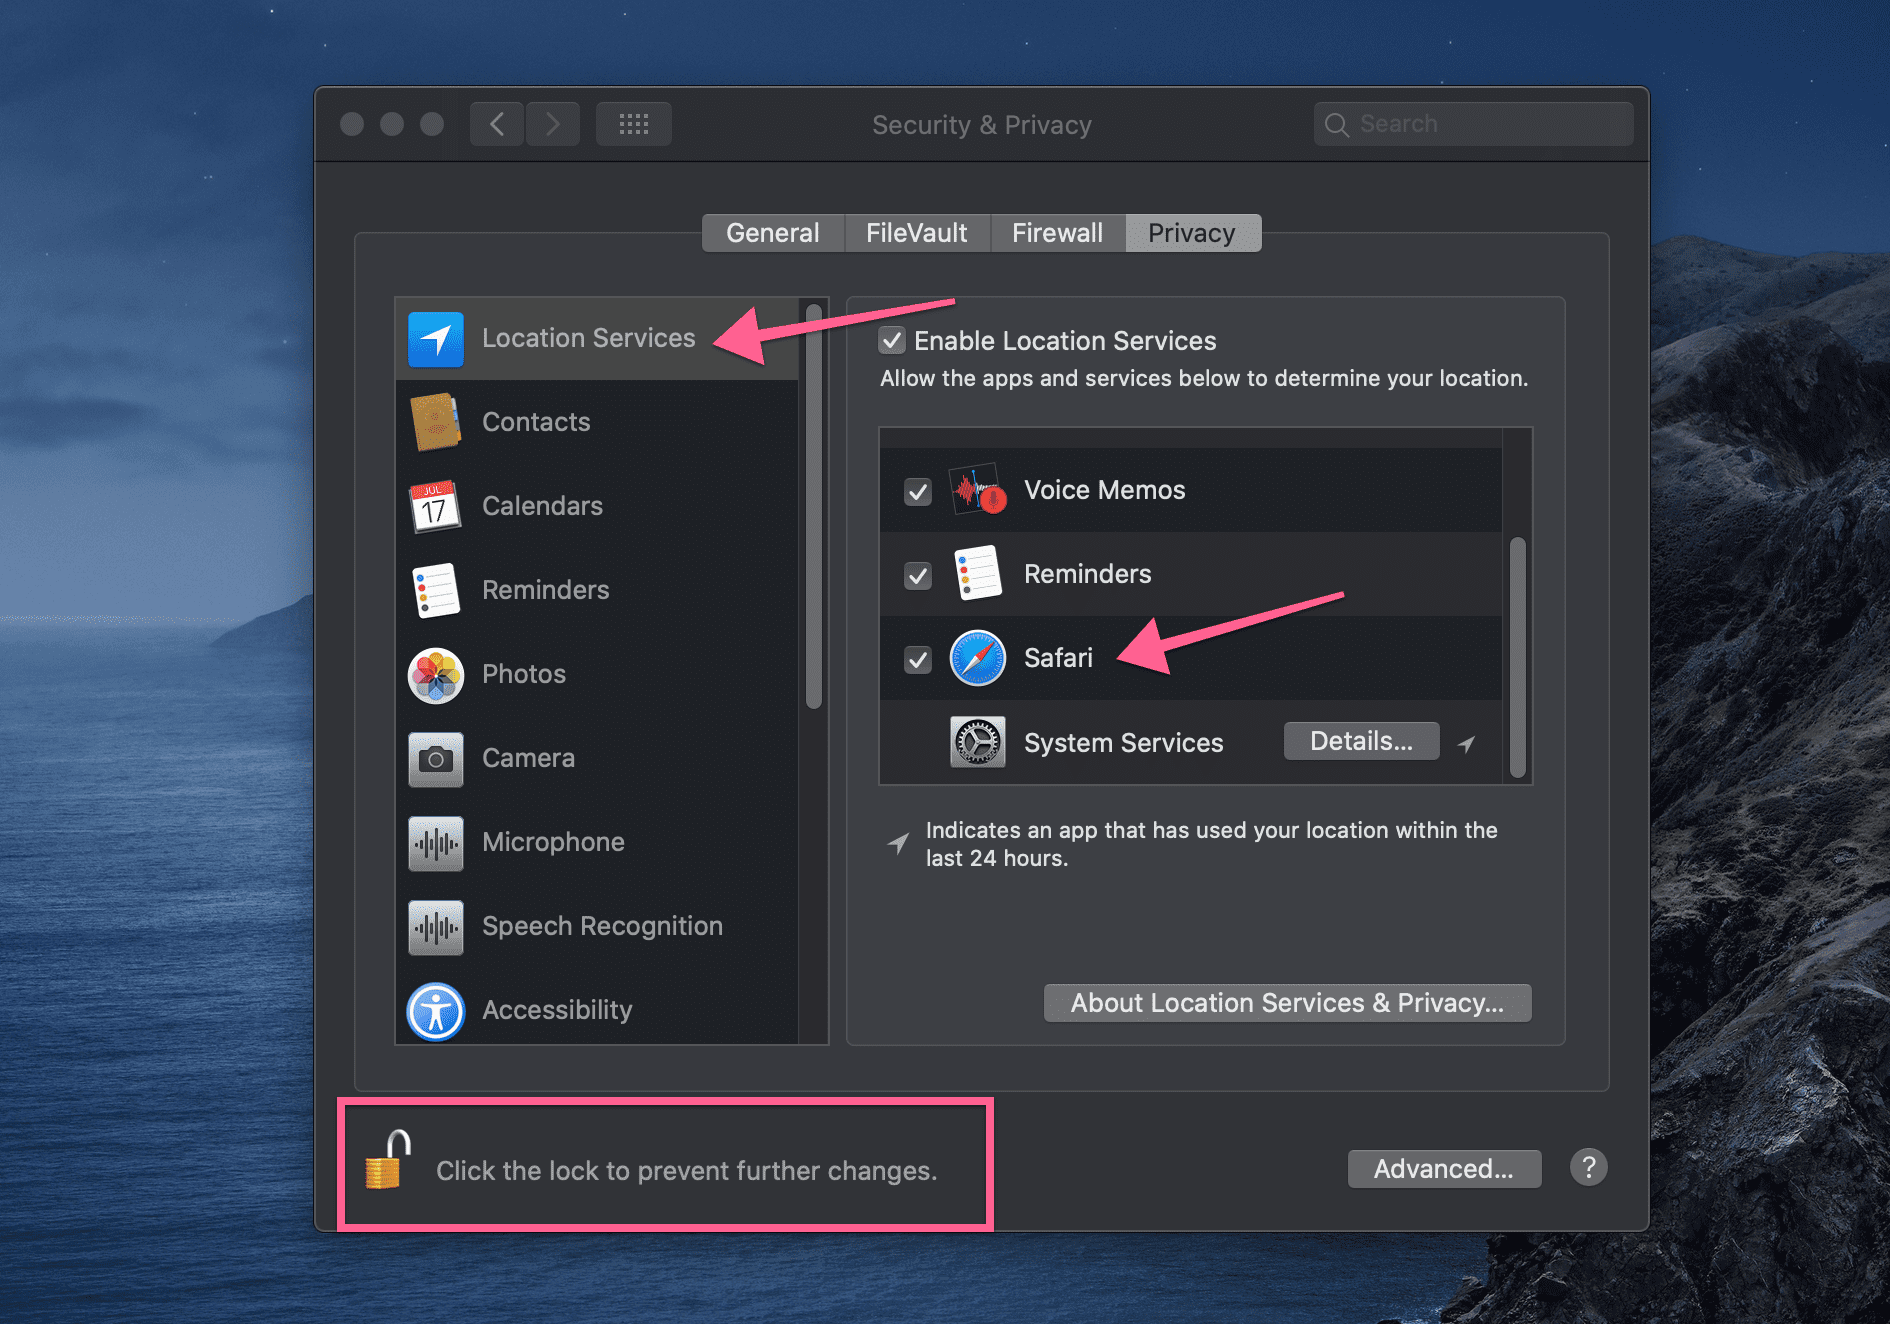Click the Reminders app icon in apps list
Viewport: 1890px width, 1324px height.
coord(978,573)
